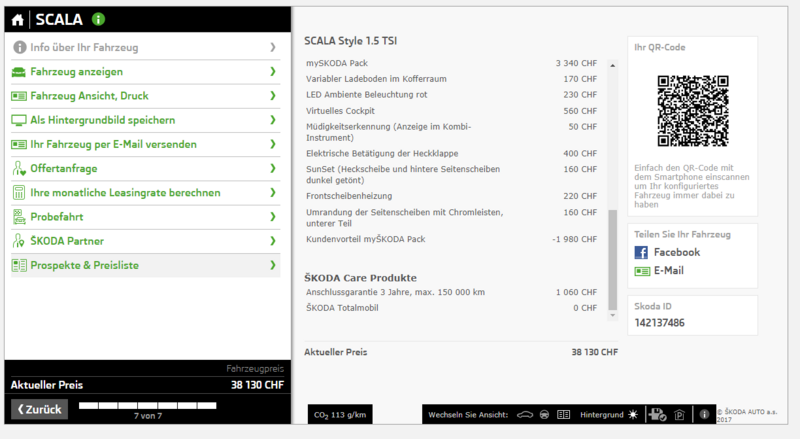The width and height of the screenshot is (800, 439).
Task: Click the equipment list scrollbar thumb
Action: tap(613, 259)
